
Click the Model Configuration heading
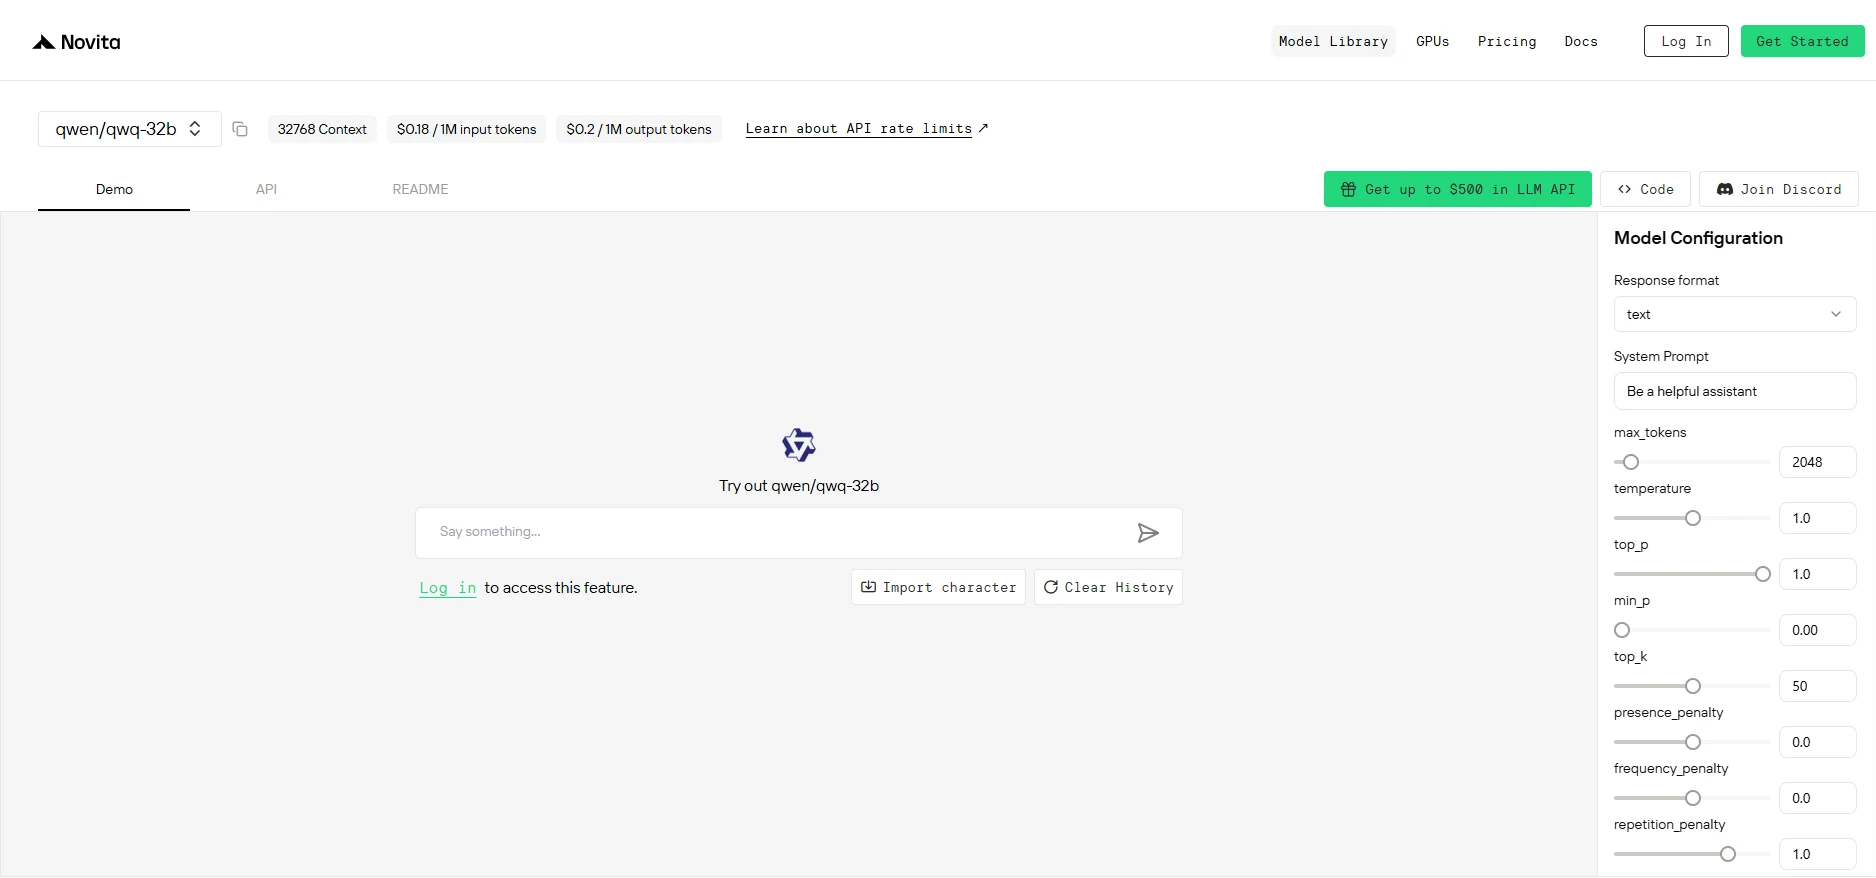tap(1698, 238)
